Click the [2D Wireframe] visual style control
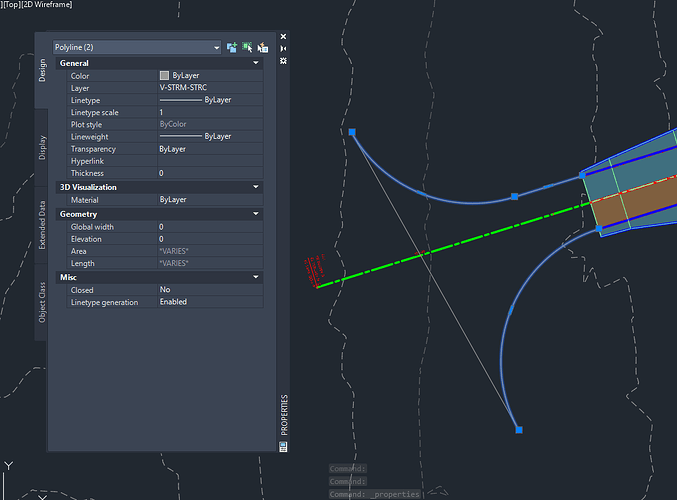 click(46, 4)
